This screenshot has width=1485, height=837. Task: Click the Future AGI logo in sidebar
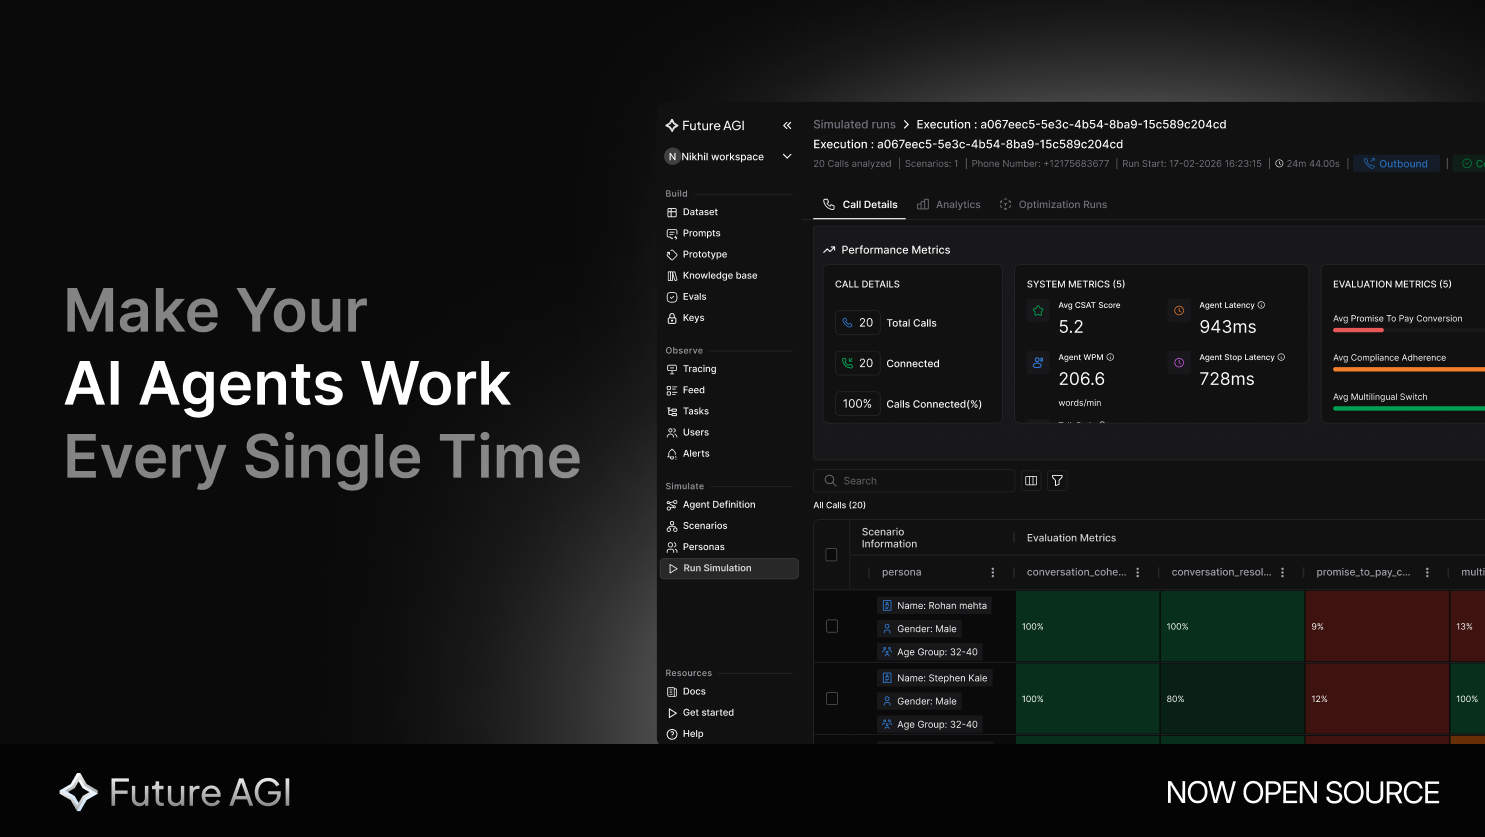point(705,126)
